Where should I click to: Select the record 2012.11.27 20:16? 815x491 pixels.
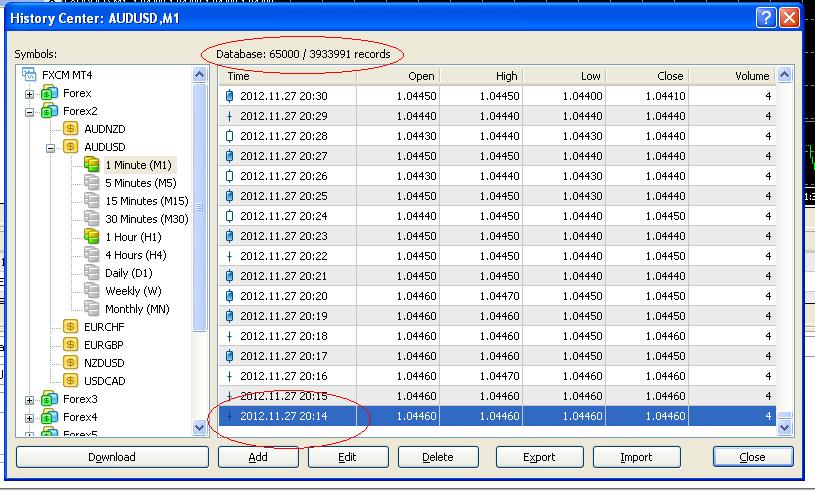click(497, 376)
